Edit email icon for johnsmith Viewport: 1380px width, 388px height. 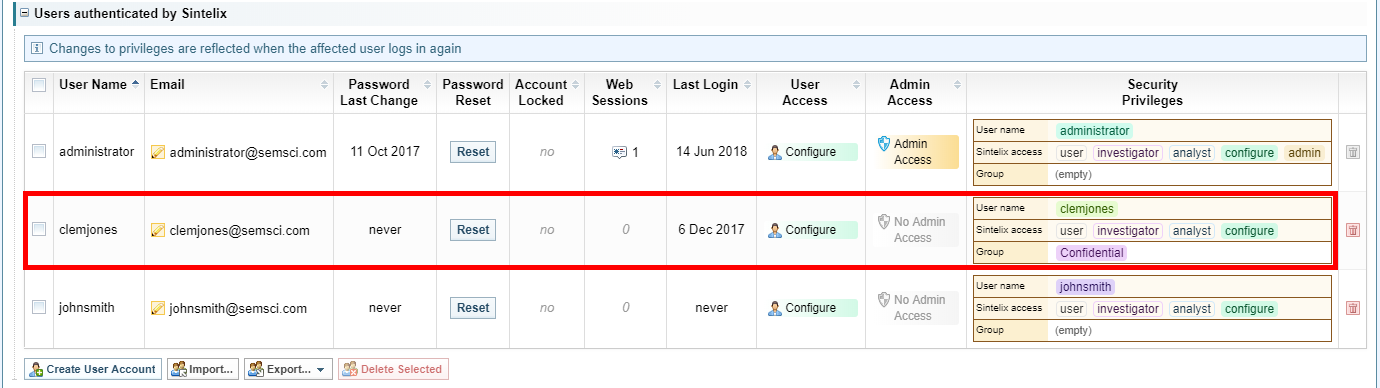157,308
